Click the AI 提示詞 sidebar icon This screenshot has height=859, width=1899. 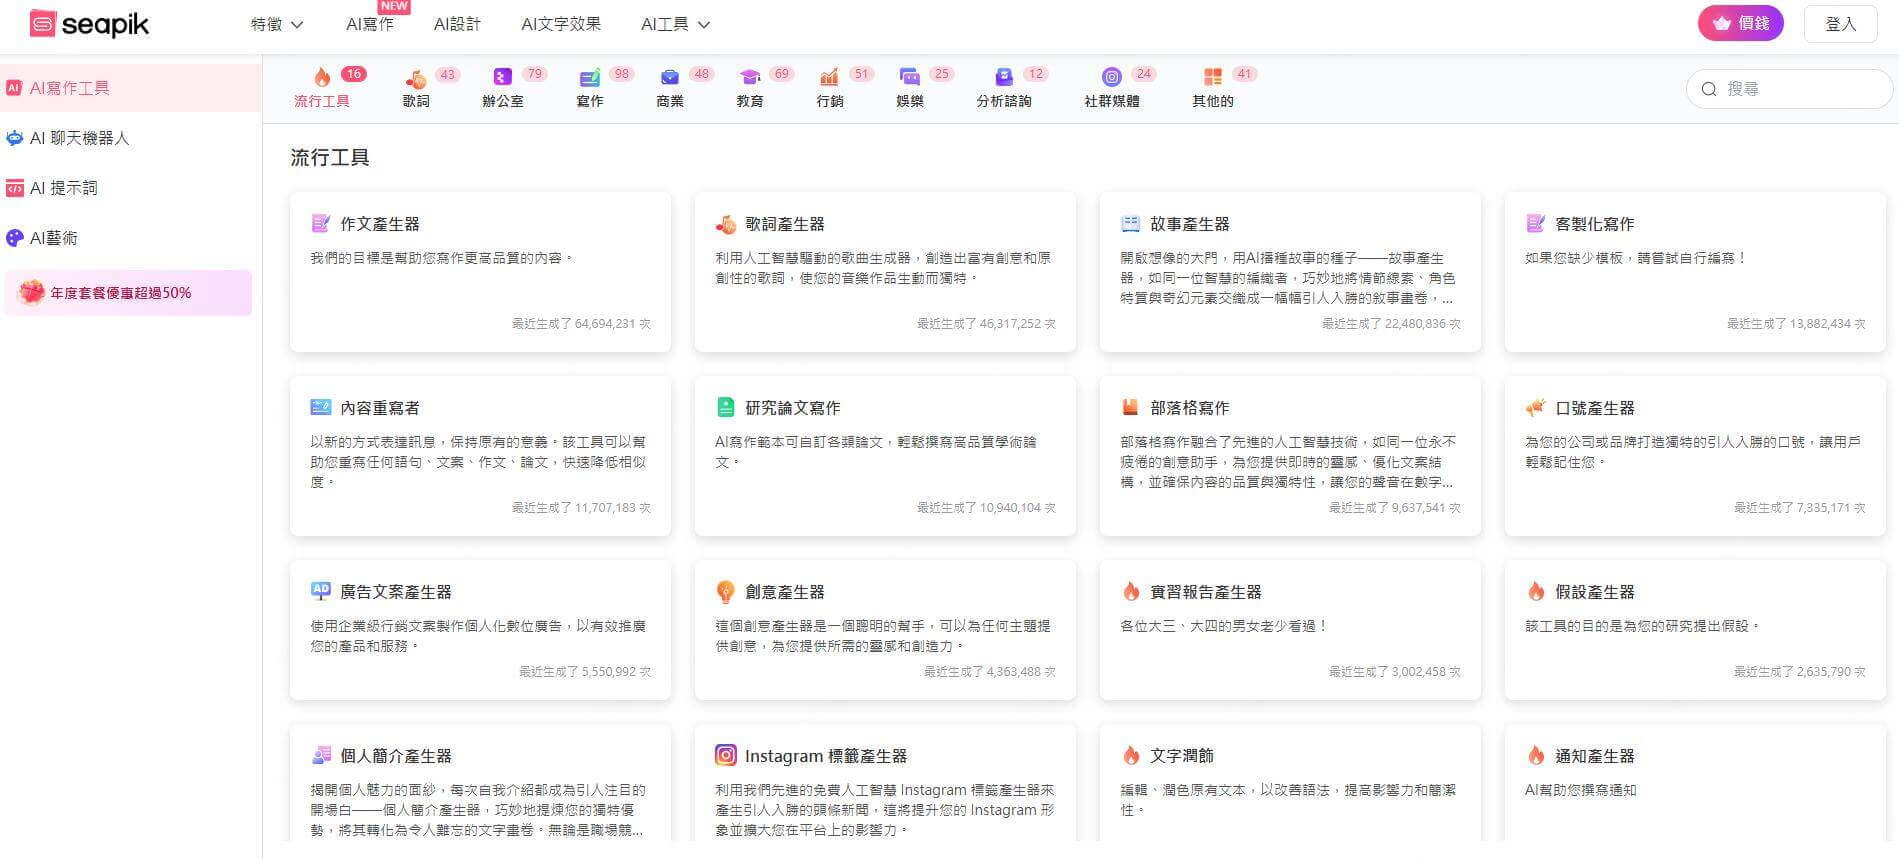coord(14,188)
